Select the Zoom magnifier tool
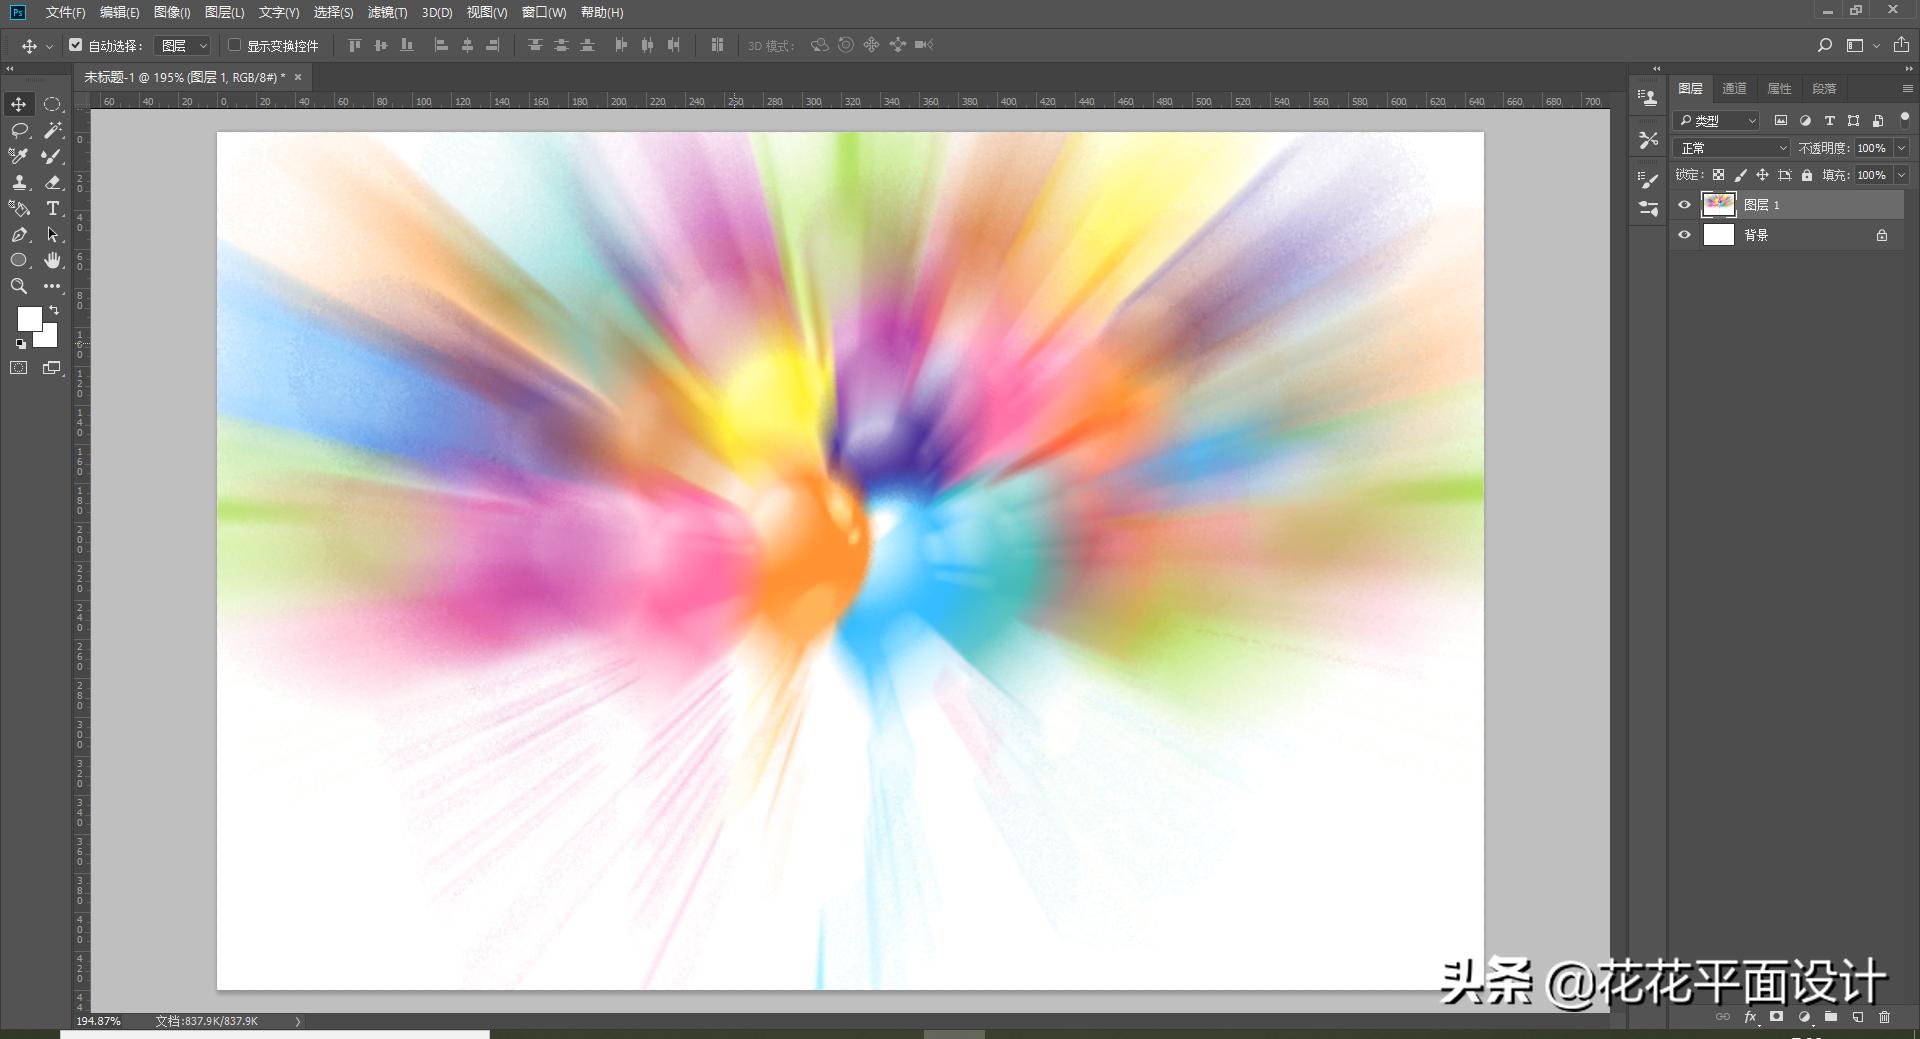 (19, 286)
